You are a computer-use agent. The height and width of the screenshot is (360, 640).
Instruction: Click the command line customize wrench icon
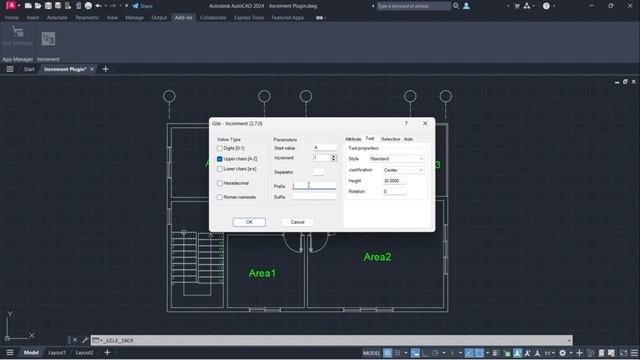point(85,340)
